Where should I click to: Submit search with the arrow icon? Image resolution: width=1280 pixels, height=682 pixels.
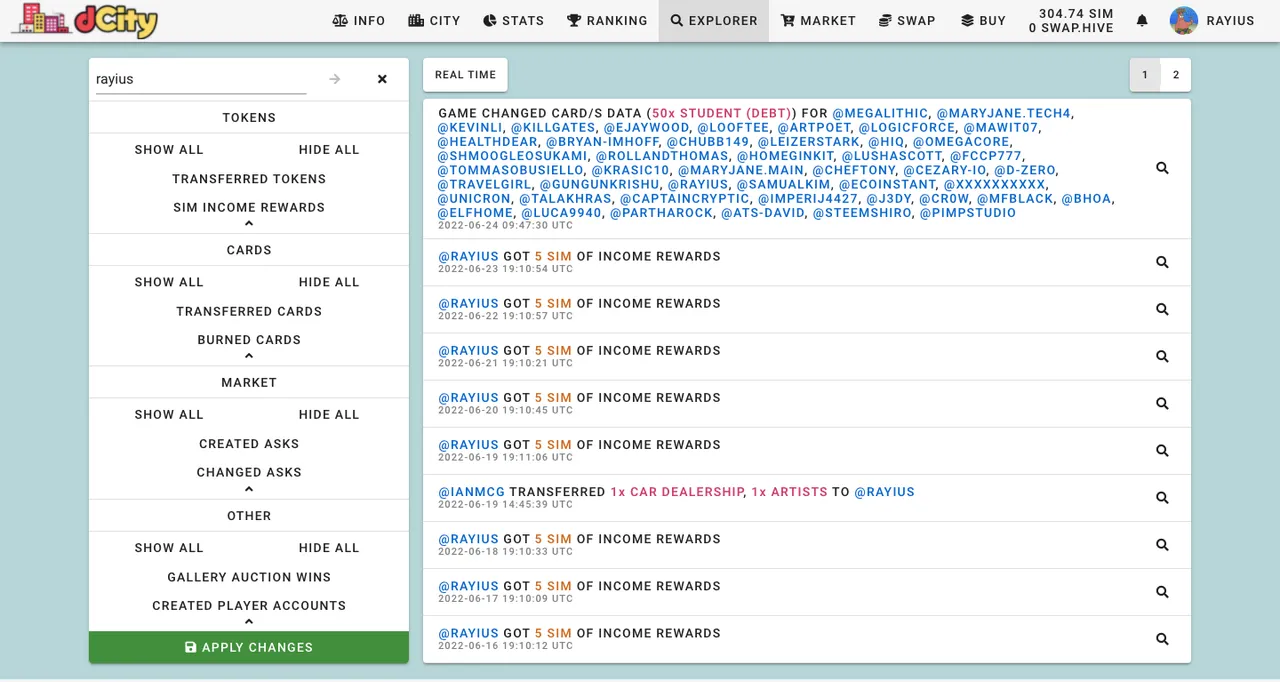click(x=335, y=79)
